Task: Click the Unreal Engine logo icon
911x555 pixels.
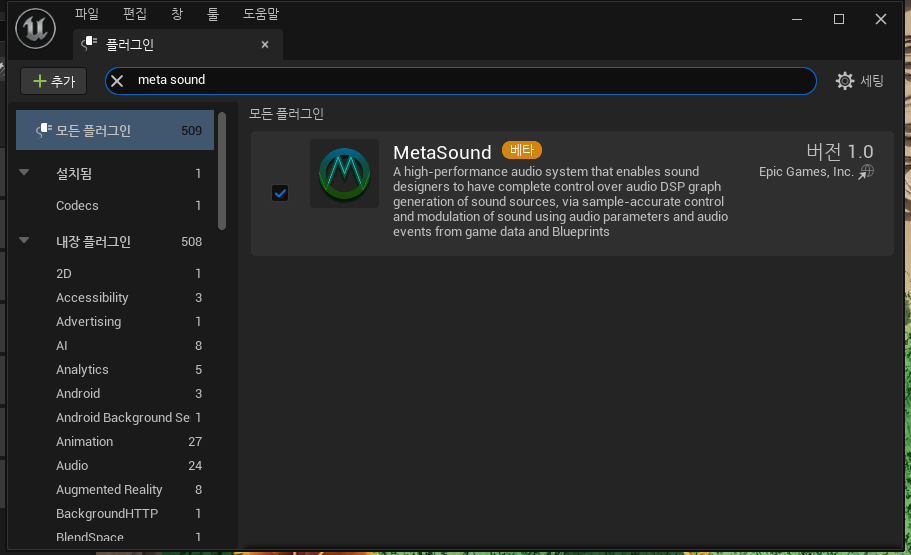Action: point(35,28)
